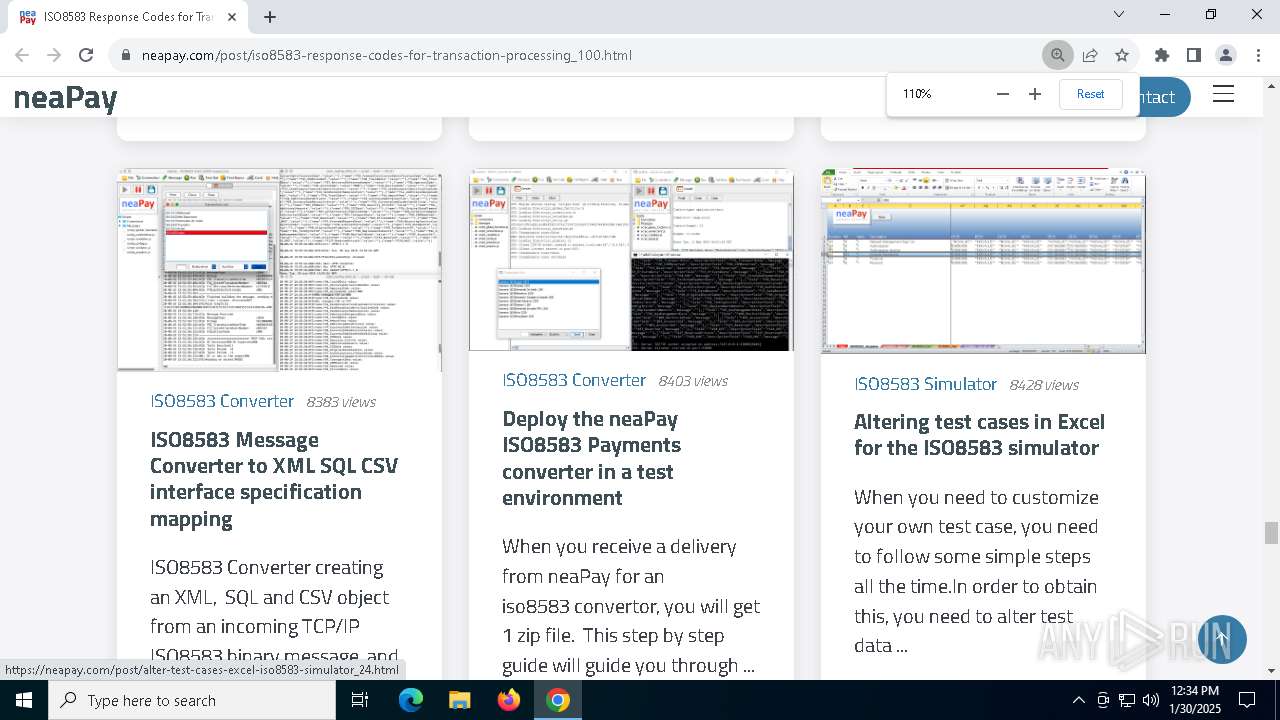Viewport: 1280px width, 720px height.
Task: Select the ISO8583 Response Codes tab
Action: pos(128,17)
